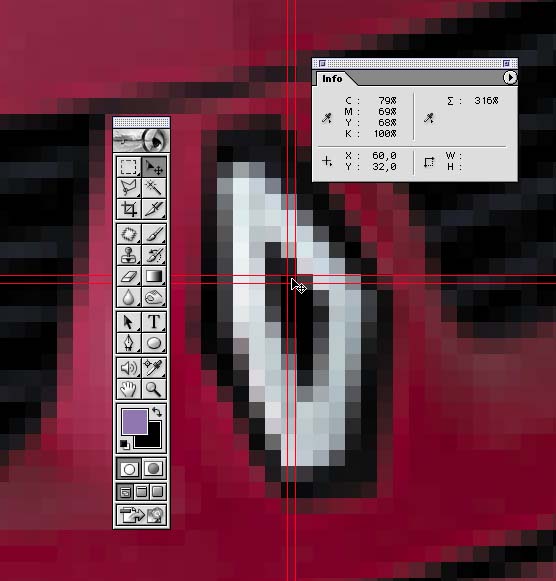Reset to default black and white colors
The width and height of the screenshot is (556, 581).
tap(124, 444)
